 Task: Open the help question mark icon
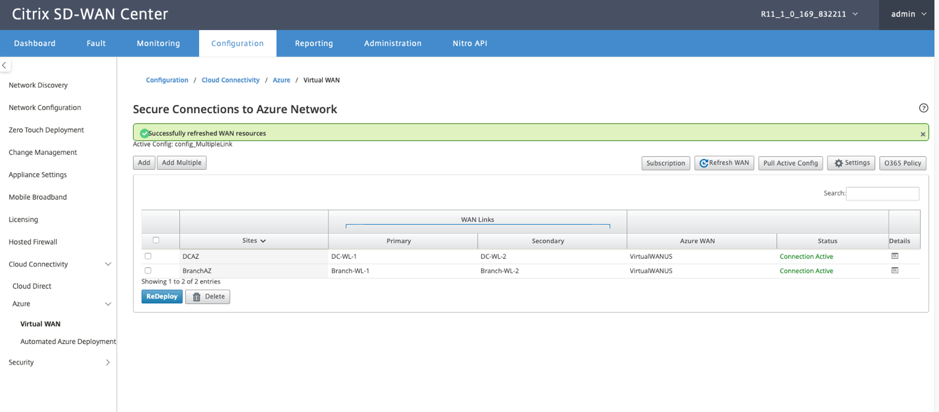tap(923, 108)
